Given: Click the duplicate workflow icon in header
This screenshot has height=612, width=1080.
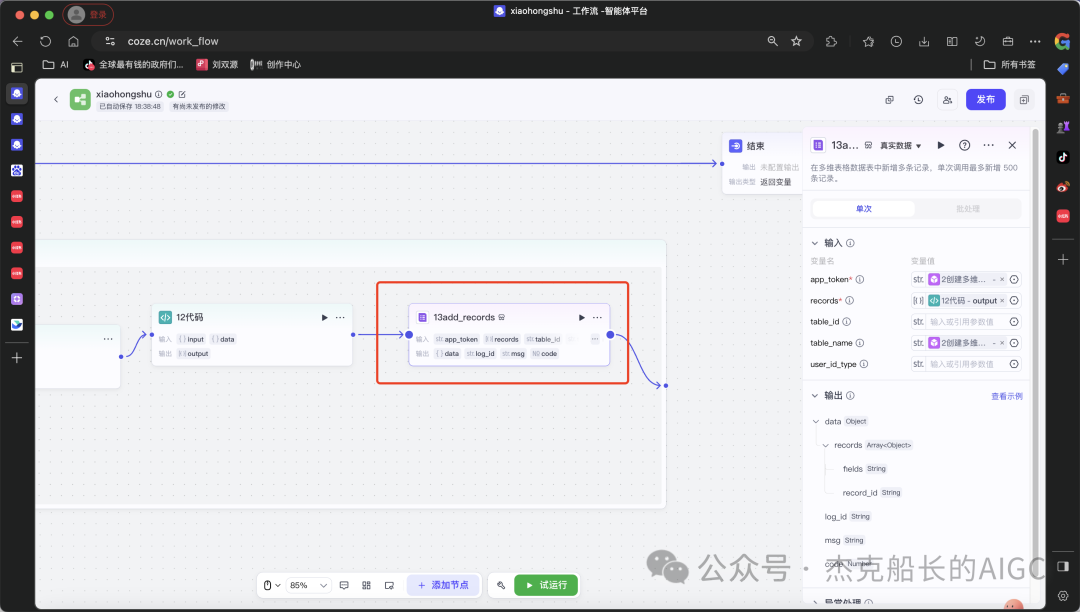Looking at the screenshot, I should pos(889,100).
